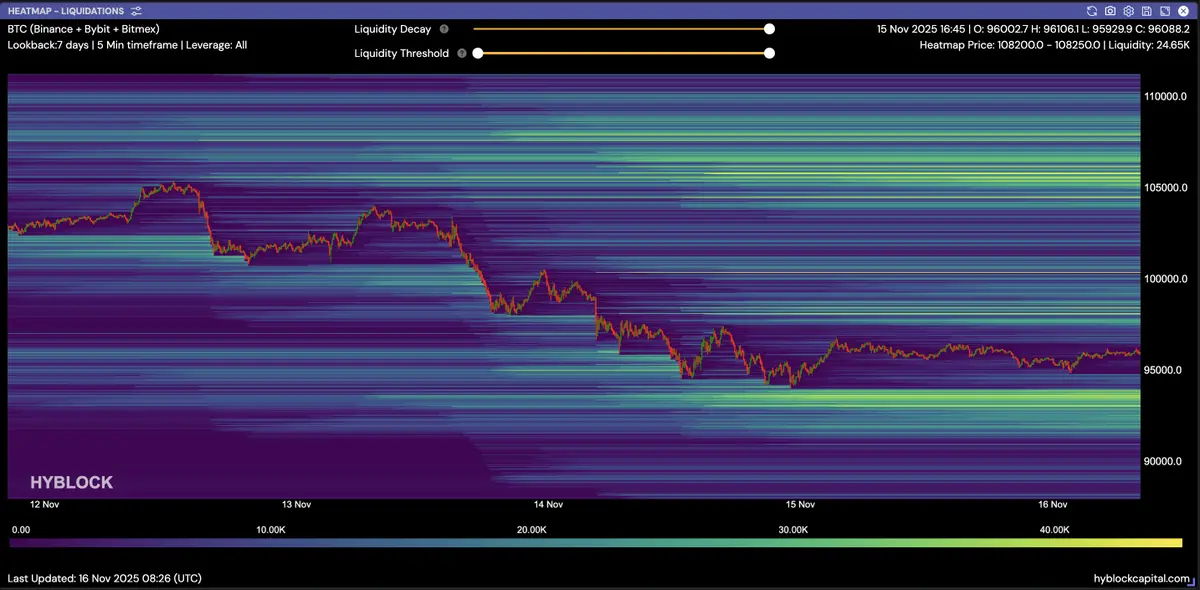
Task: Click the 13 Nov date label
Action: coord(297,505)
